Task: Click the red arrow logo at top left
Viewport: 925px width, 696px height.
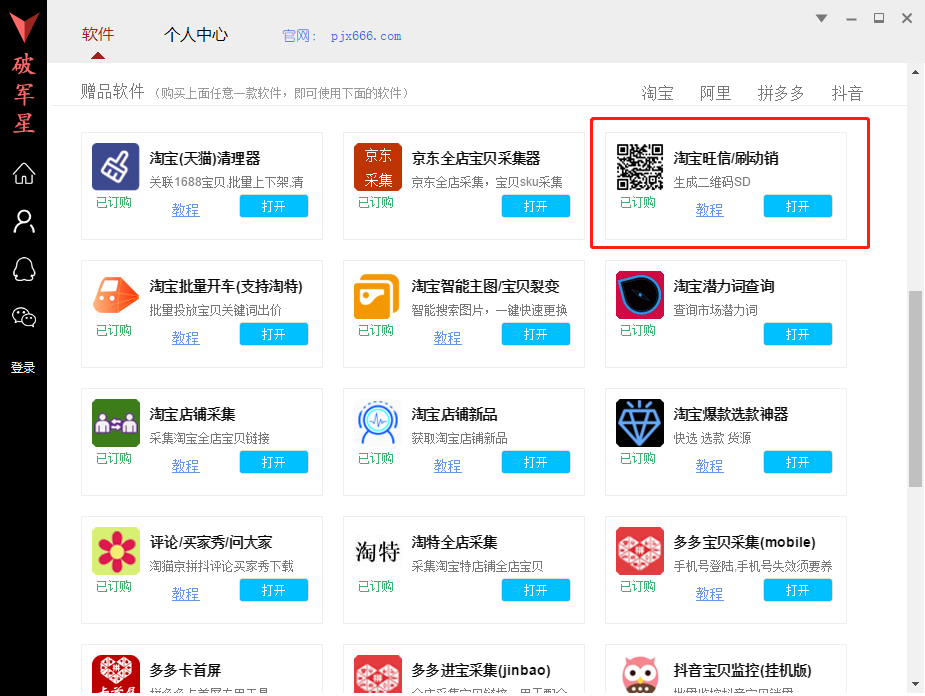Action: tap(24, 27)
